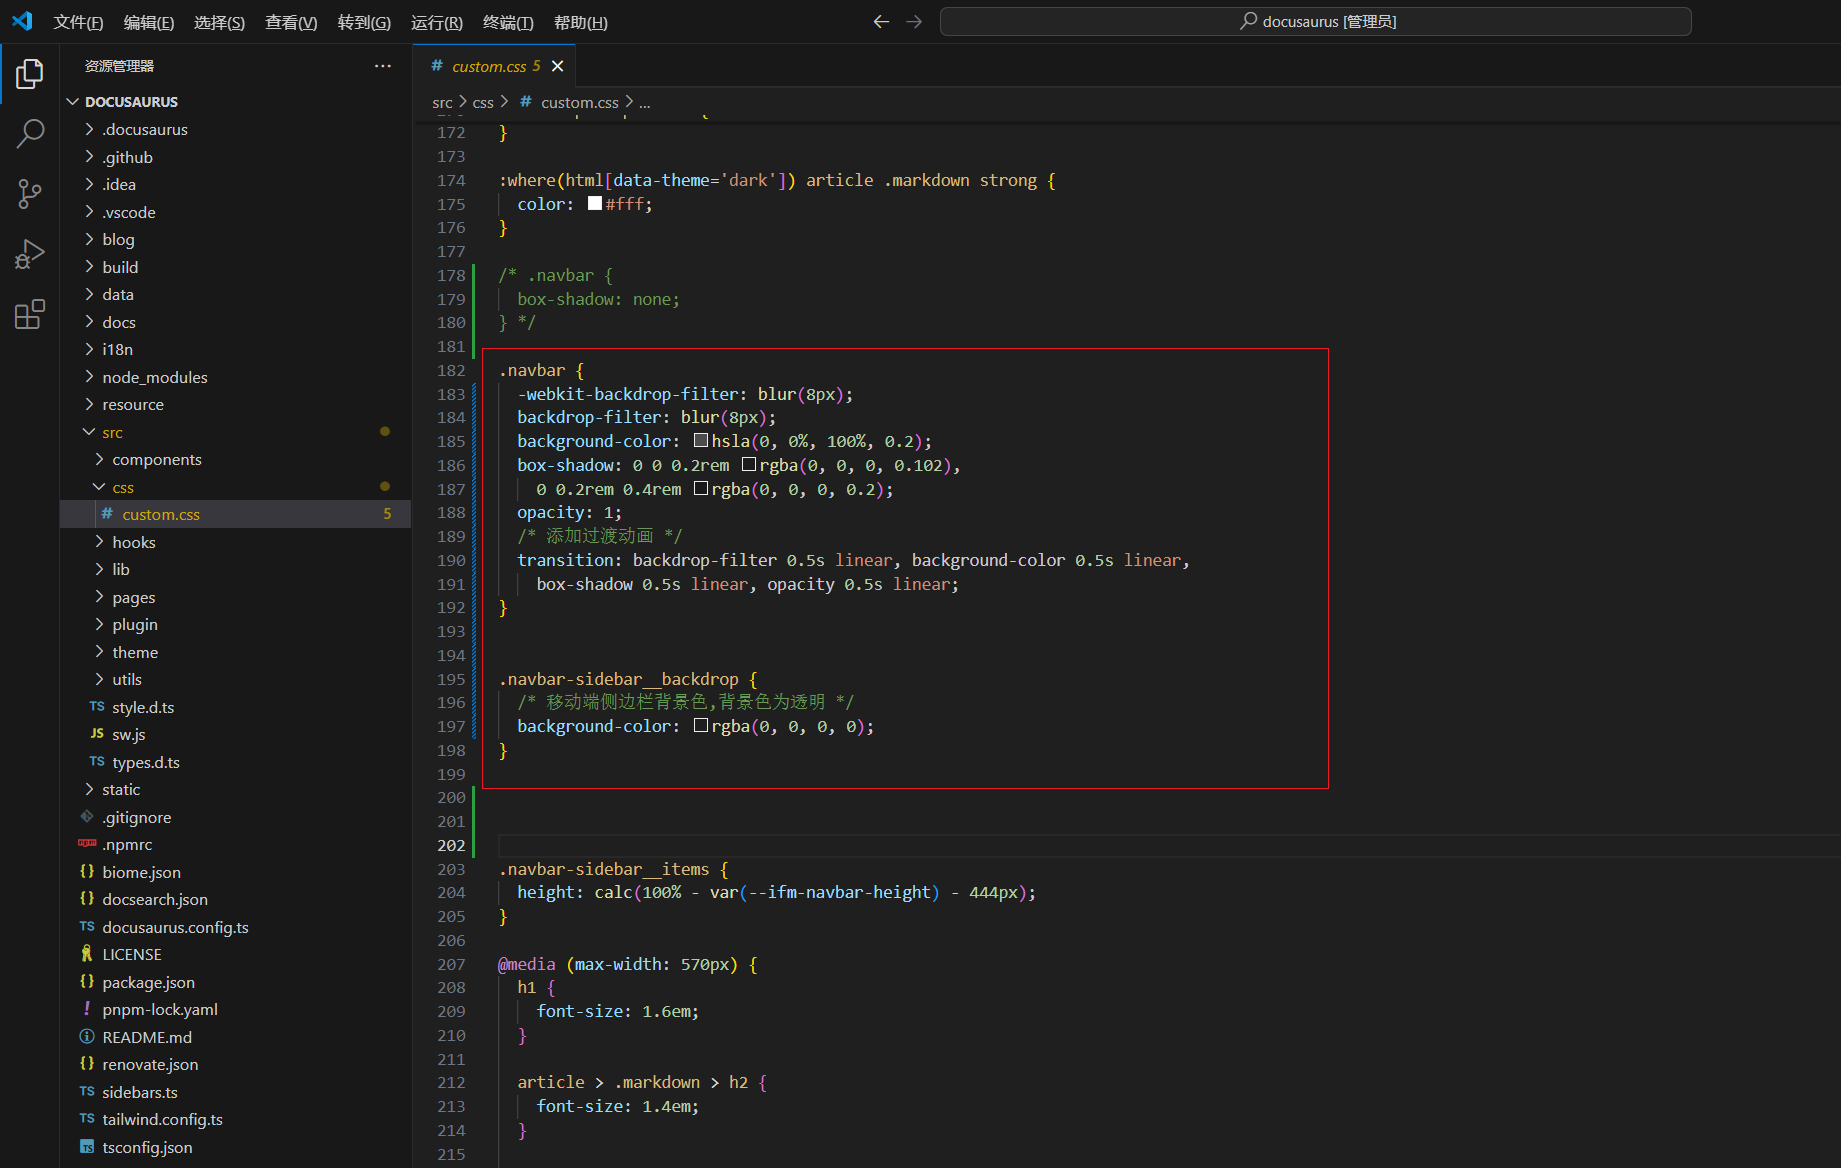Open the LICENSE file
1841x1168 pixels.
[131, 954]
